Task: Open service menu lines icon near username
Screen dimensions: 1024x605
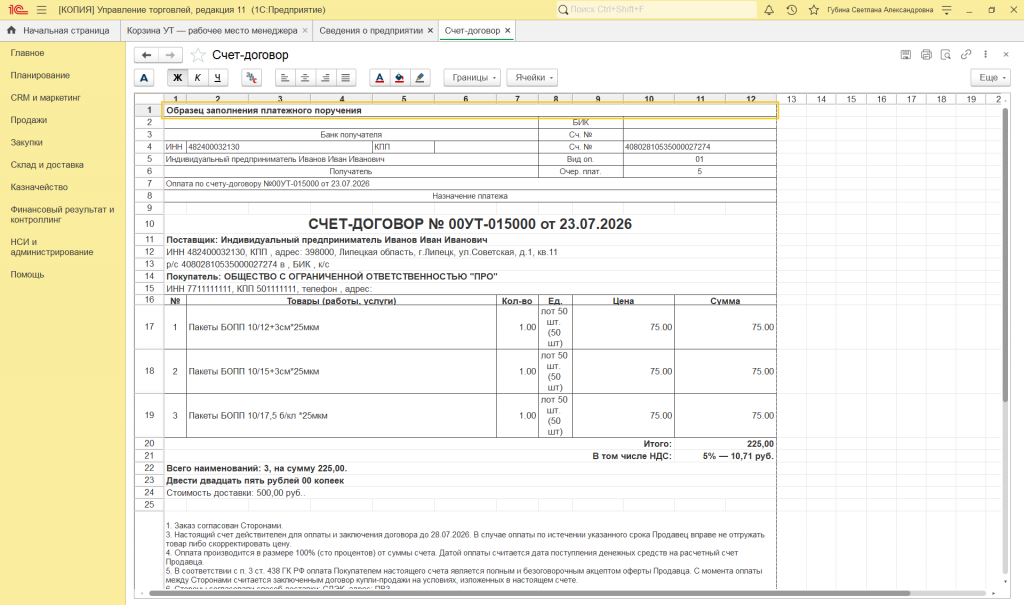Action: pos(947,10)
